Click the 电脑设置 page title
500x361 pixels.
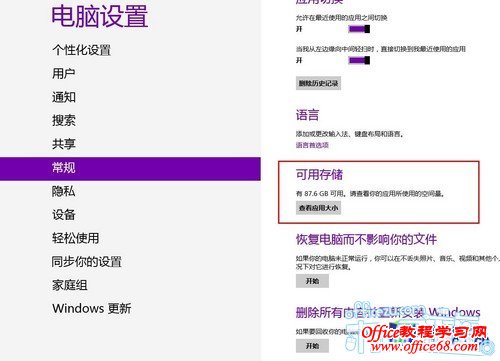[100, 16]
